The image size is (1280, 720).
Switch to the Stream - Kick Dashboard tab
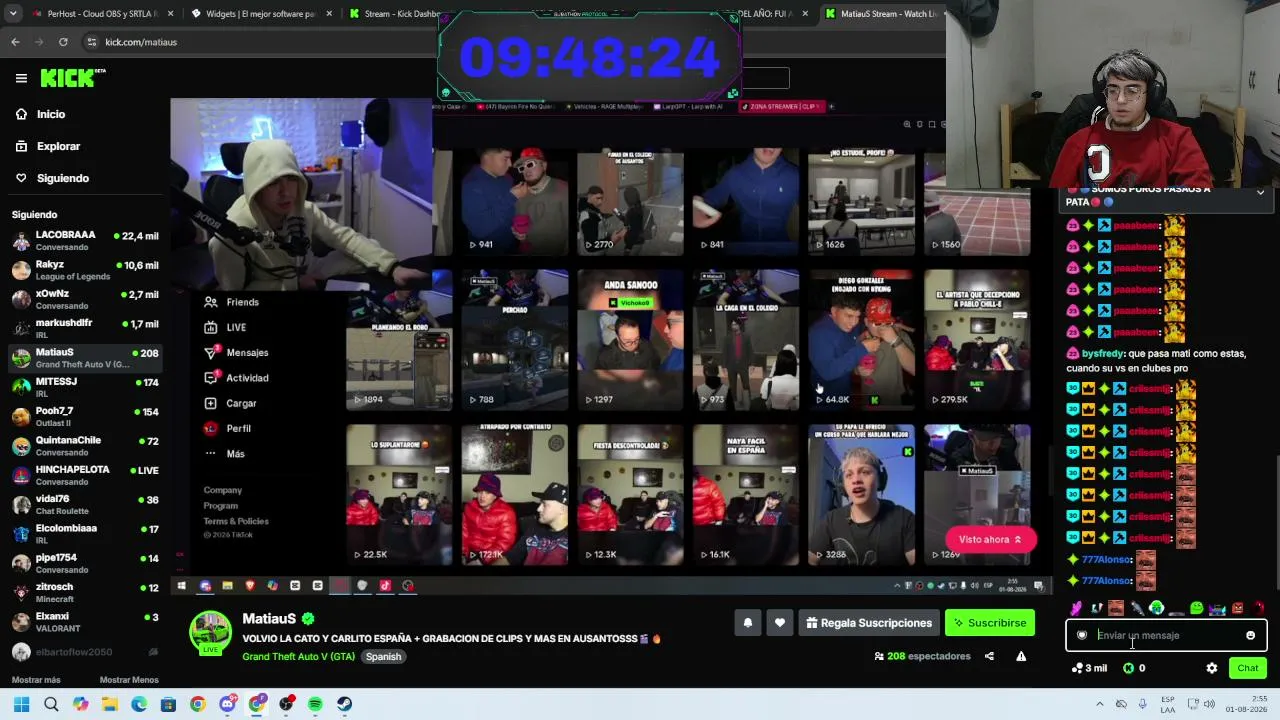click(x=392, y=14)
